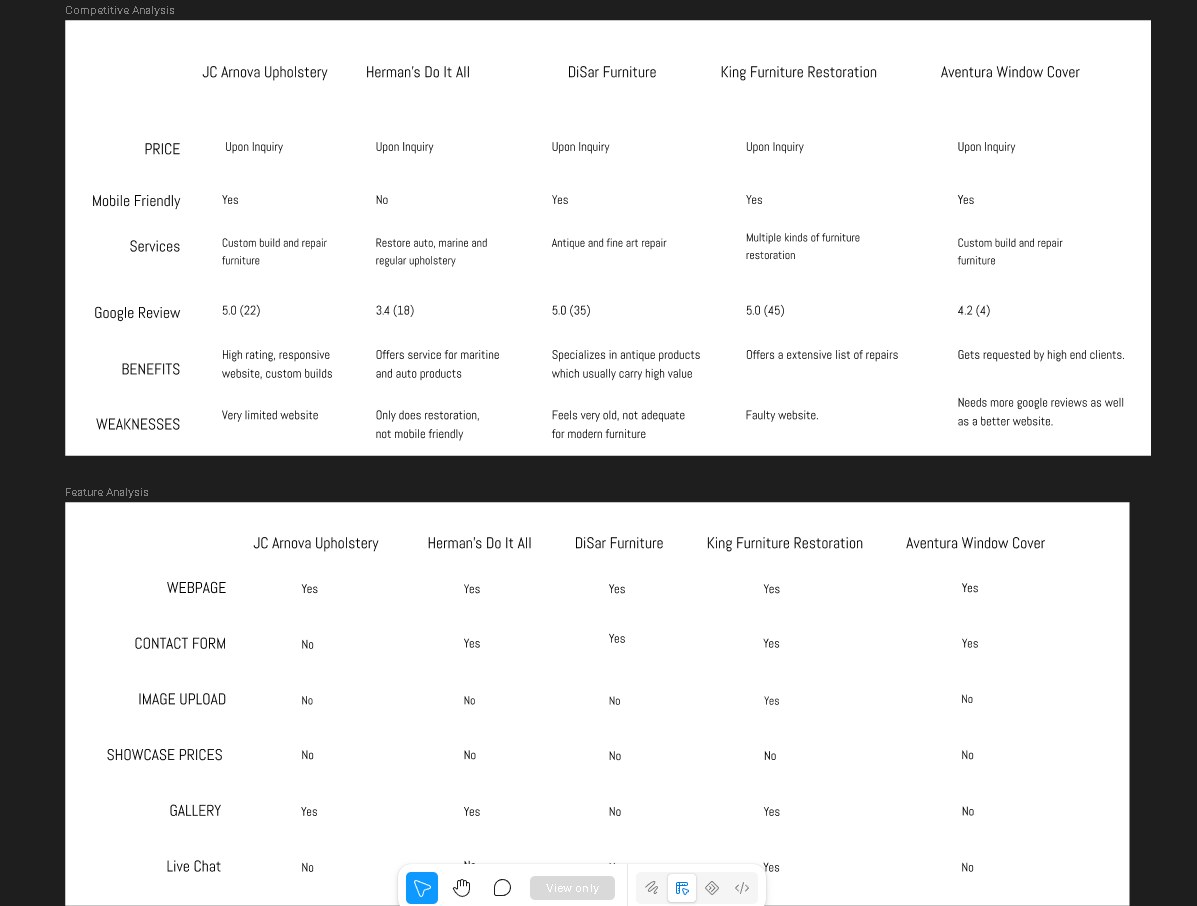Click King Furniture's IMAGE UPLOAD 'Yes' value
This screenshot has height=906, width=1197.
pyautogui.click(x=772, y=701)
